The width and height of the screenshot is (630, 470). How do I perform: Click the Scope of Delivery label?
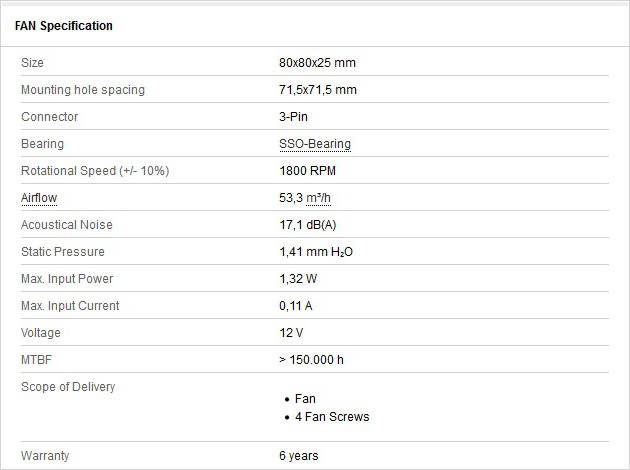tap(68, 386)
